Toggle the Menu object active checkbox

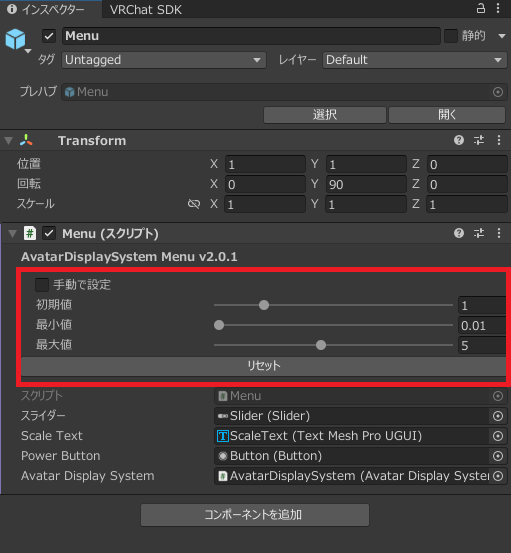(x=49, y=36)
